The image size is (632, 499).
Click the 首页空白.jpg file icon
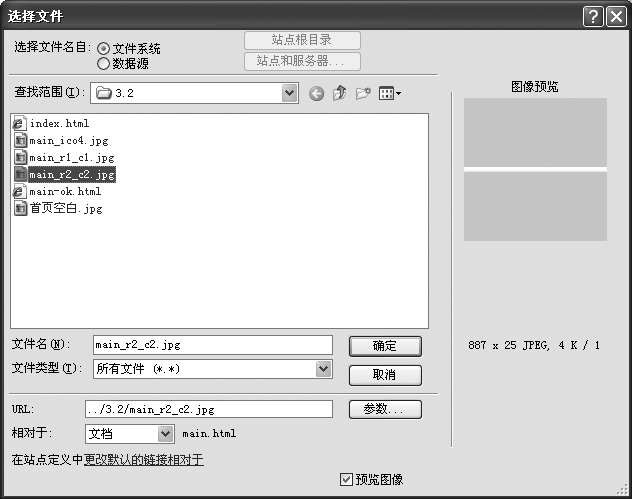tap(20, 208)
